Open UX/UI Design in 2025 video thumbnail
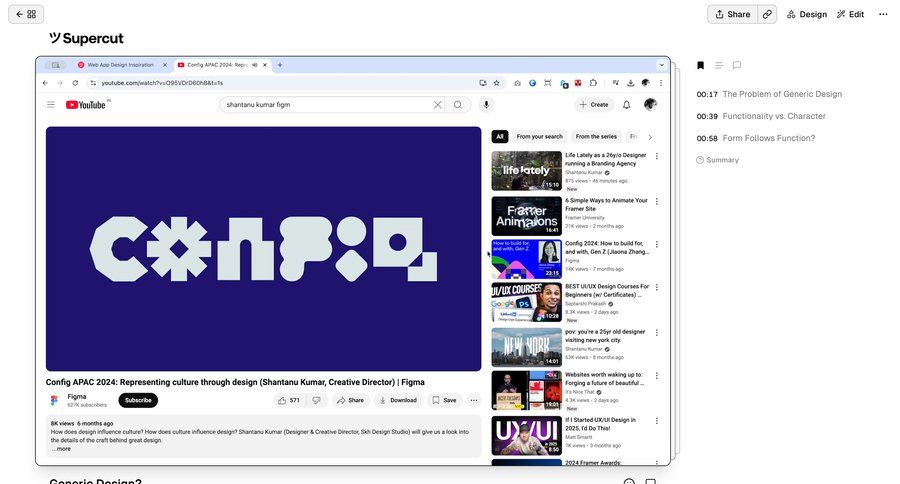900x484 pixels. [x=526, y=436]
